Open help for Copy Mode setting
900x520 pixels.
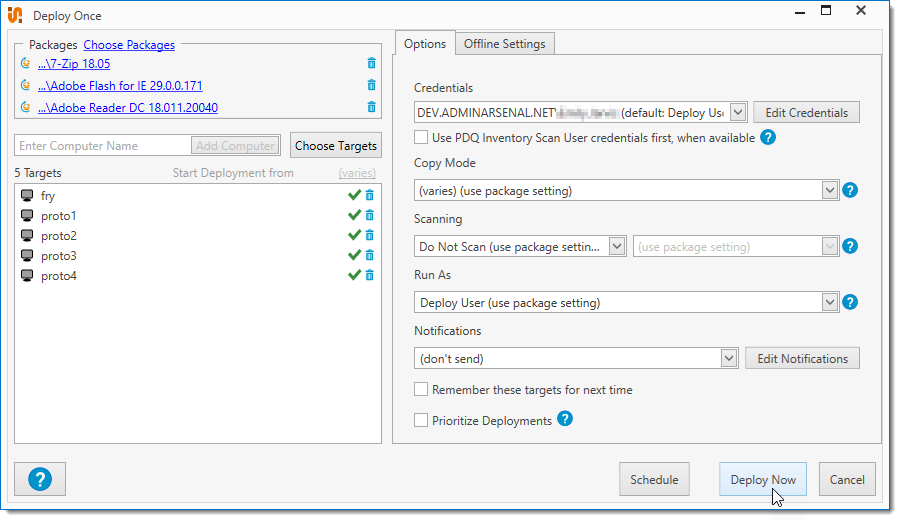850,190
